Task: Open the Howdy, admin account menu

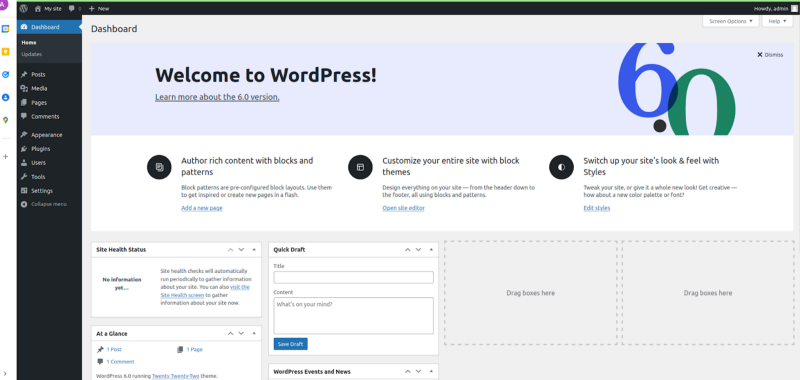Action: 776,9
